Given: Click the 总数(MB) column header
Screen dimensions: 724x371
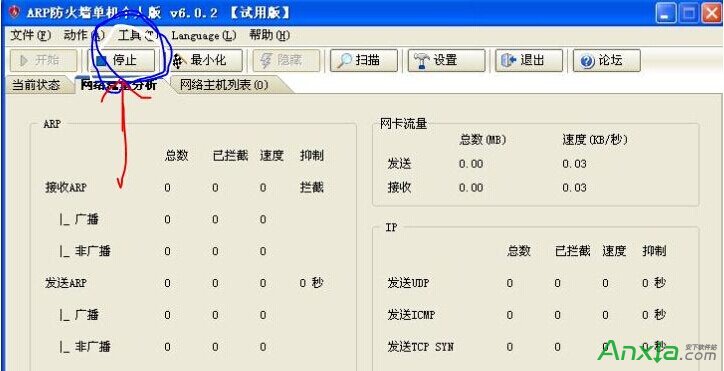Looking at the screenshot, I should click(483, 140).
